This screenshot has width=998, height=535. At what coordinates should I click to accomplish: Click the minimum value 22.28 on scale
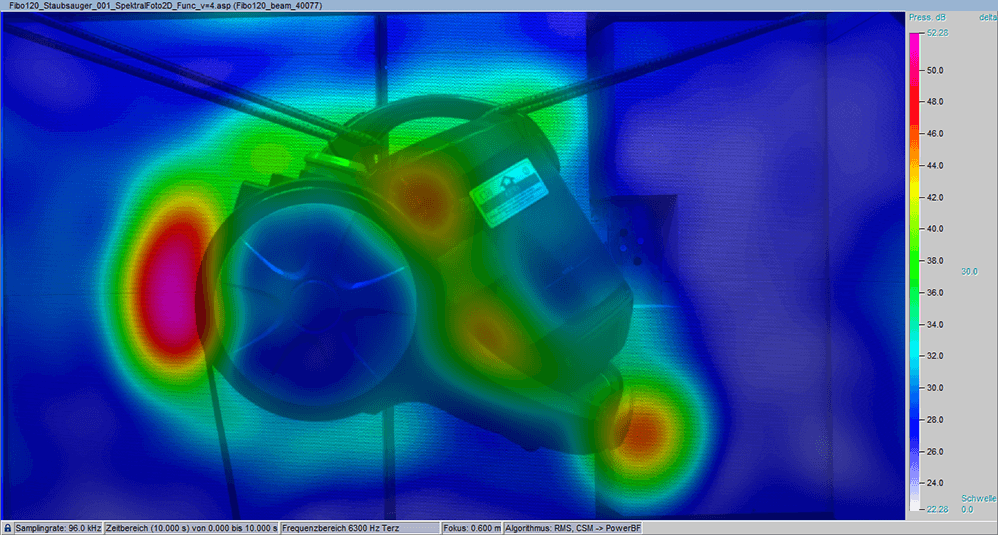click(x=940, y=508)
